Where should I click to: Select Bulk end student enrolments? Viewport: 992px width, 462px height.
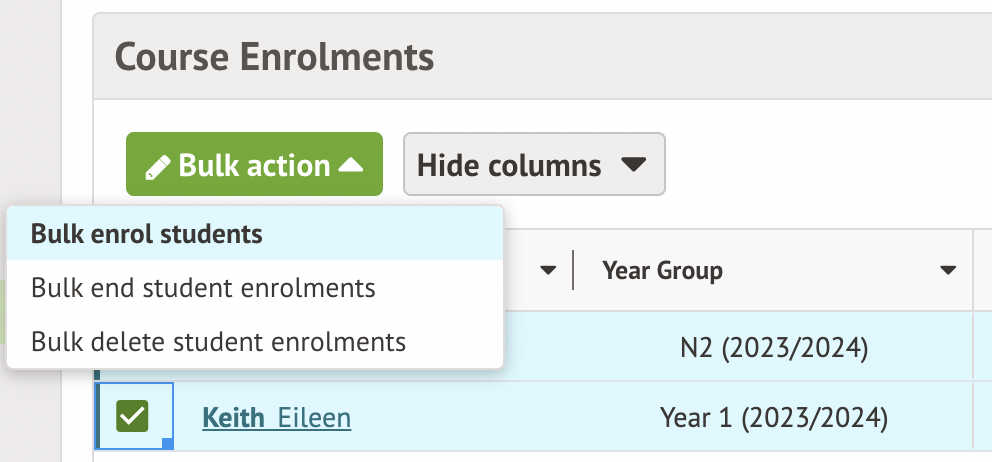coord(203,288)
